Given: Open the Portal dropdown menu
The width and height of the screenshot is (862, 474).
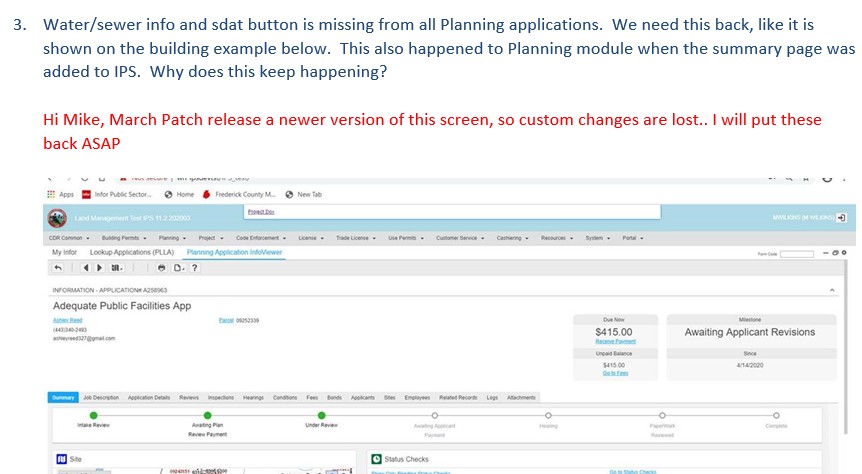Looking at the screenshot, I should point(633,238).
